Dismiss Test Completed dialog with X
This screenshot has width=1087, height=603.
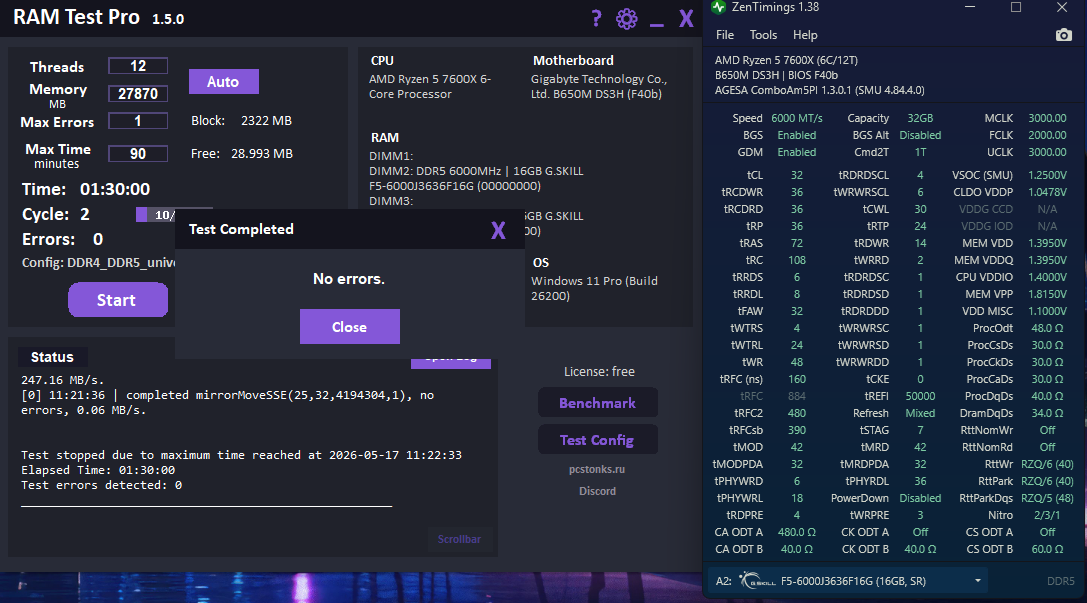498,230
